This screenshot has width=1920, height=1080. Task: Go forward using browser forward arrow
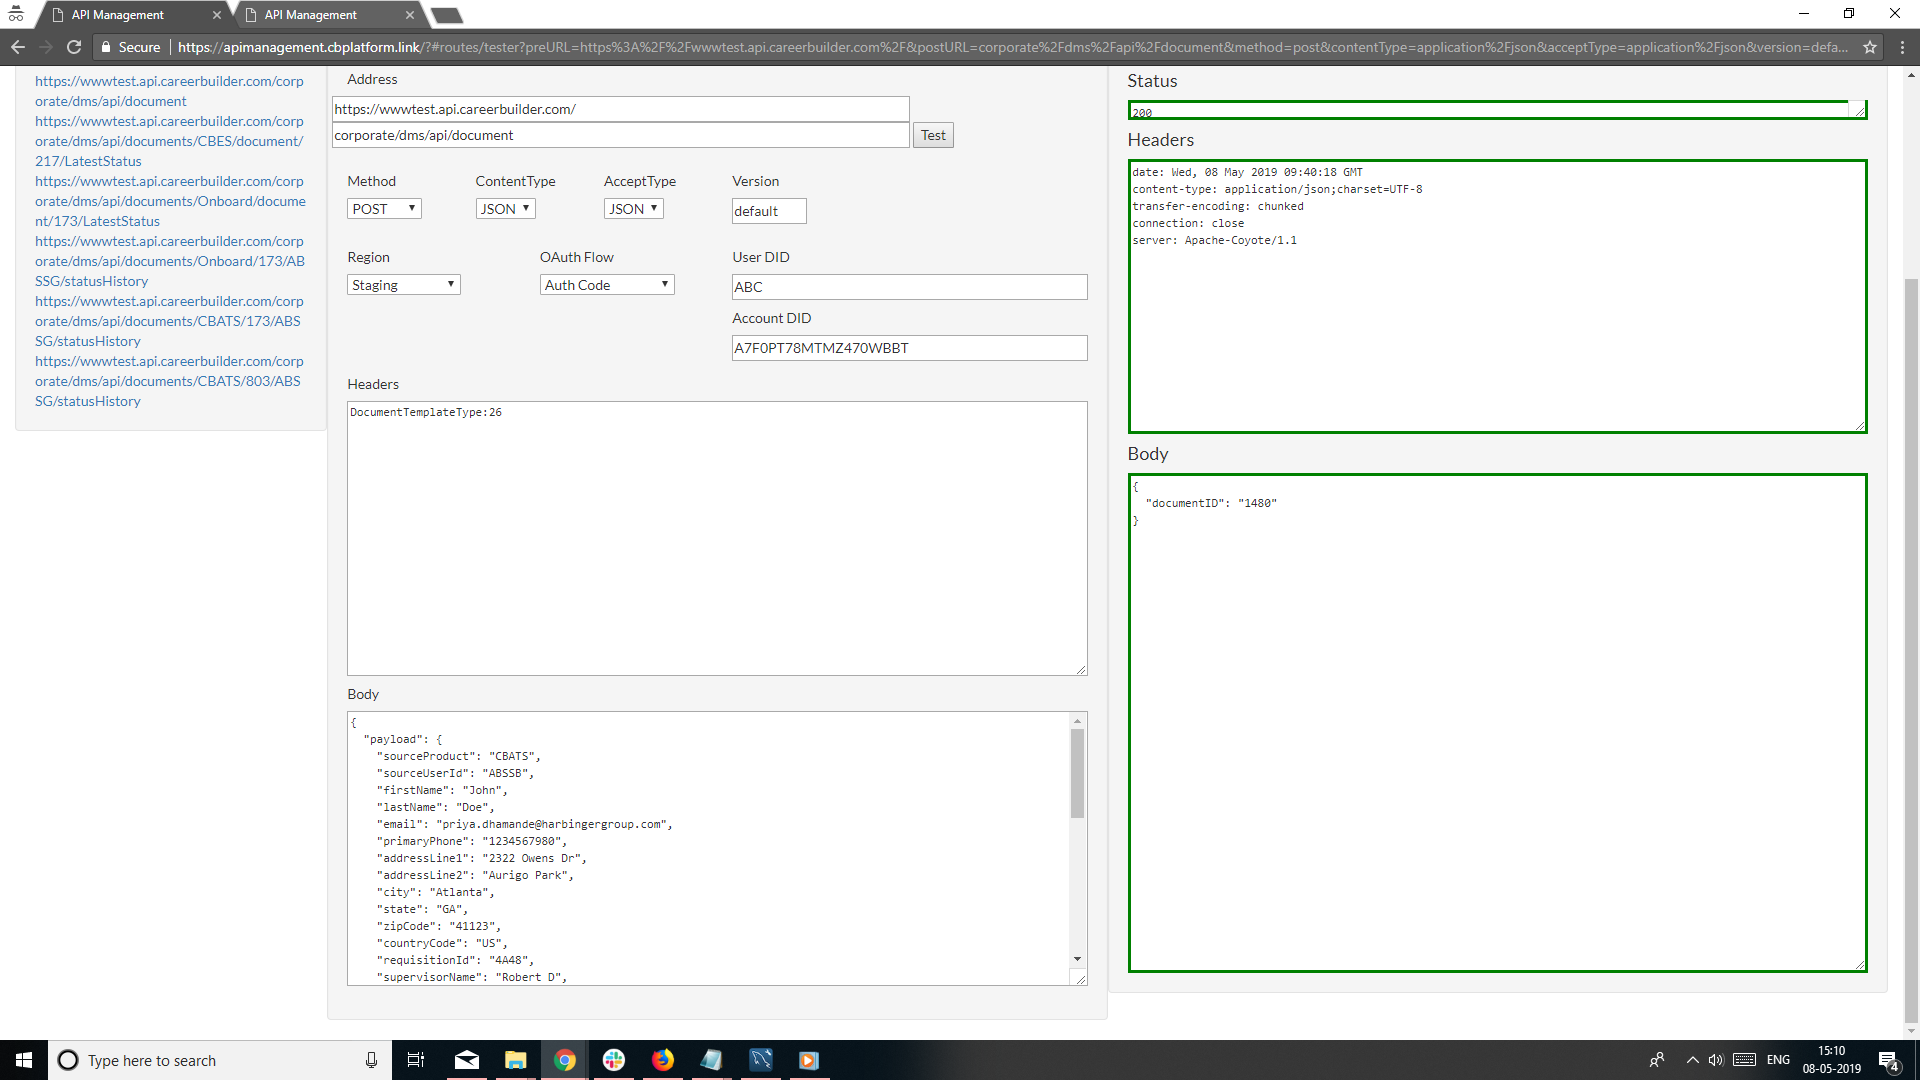[46, 47]
